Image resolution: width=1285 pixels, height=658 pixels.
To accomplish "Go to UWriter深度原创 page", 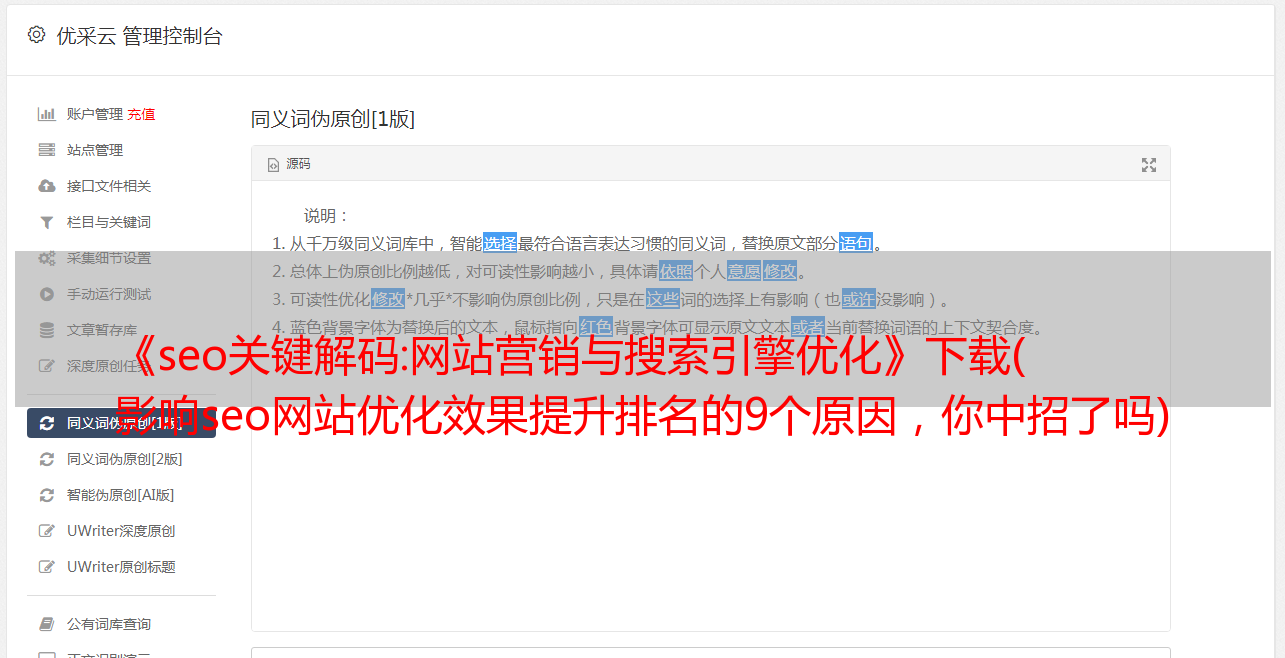I will (x=121, y=531).
